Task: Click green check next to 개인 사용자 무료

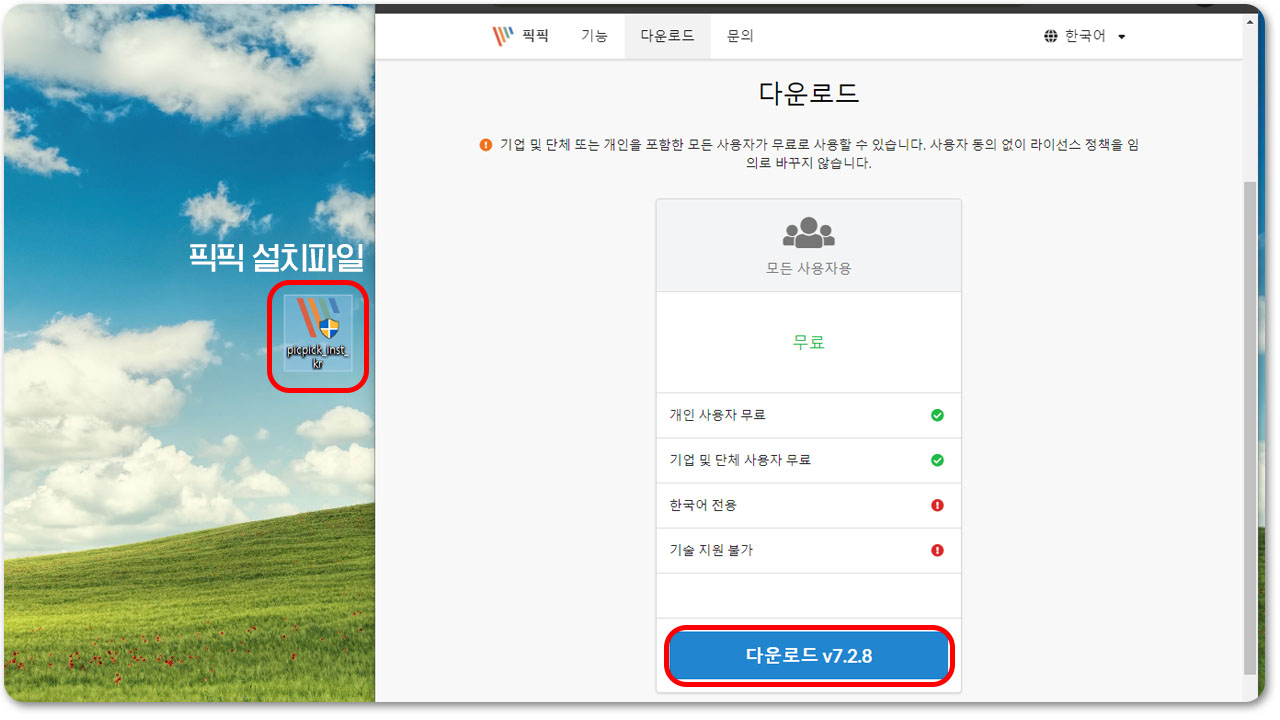Action: pyautogui.click(x=937, y=415)
